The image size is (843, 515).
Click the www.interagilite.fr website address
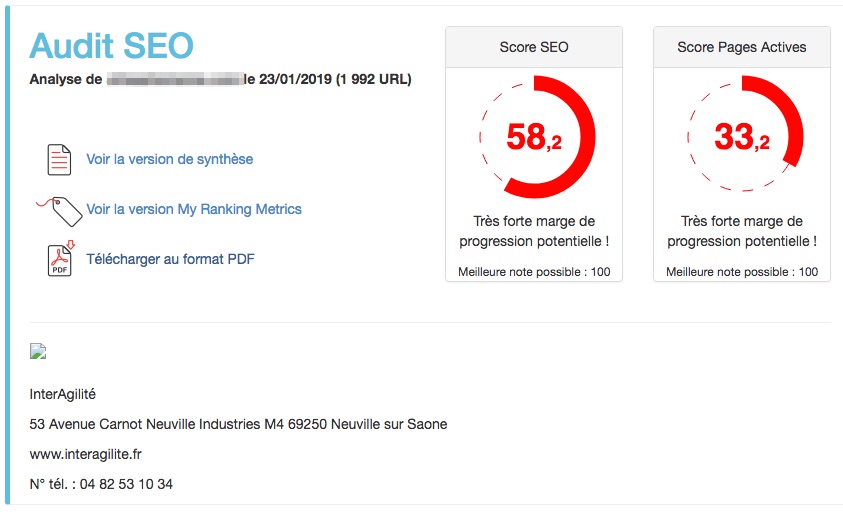(85, 454)
